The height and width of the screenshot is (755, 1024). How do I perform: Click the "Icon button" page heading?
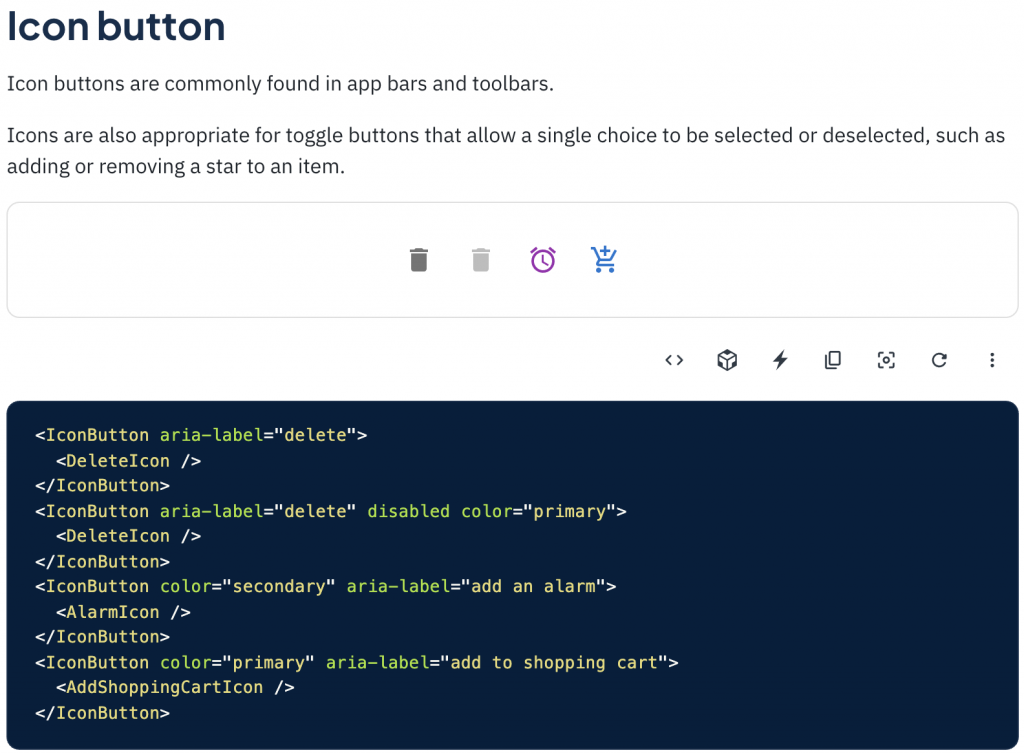(116, 27)
